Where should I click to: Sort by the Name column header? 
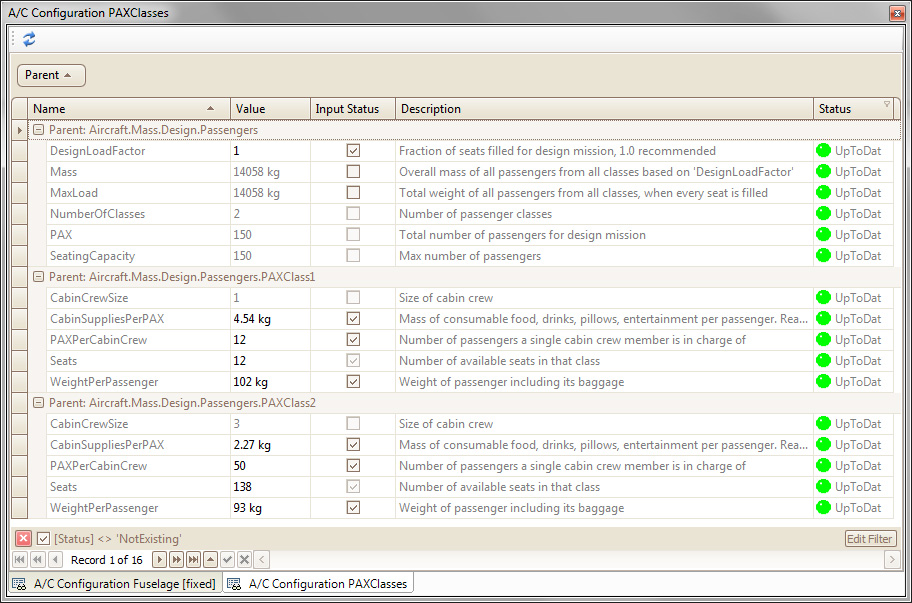click(129, 109)
